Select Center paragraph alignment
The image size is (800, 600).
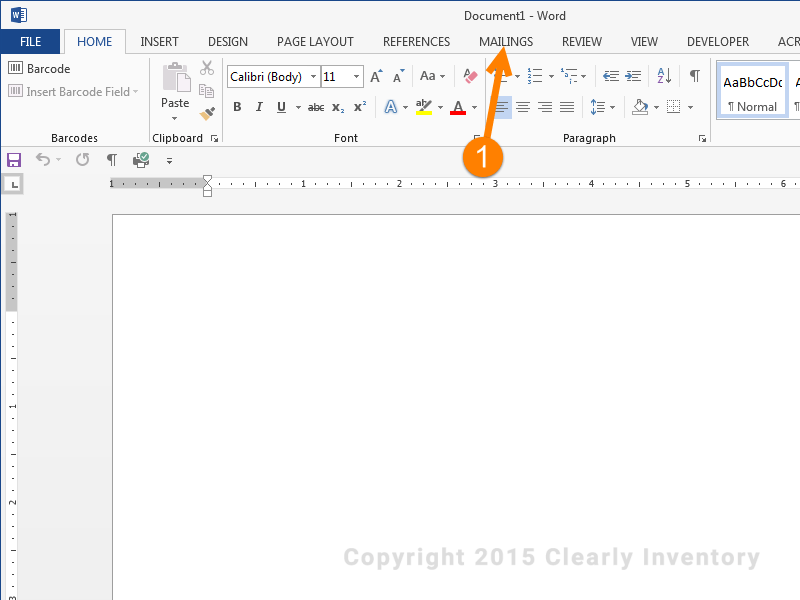point(523,107)
